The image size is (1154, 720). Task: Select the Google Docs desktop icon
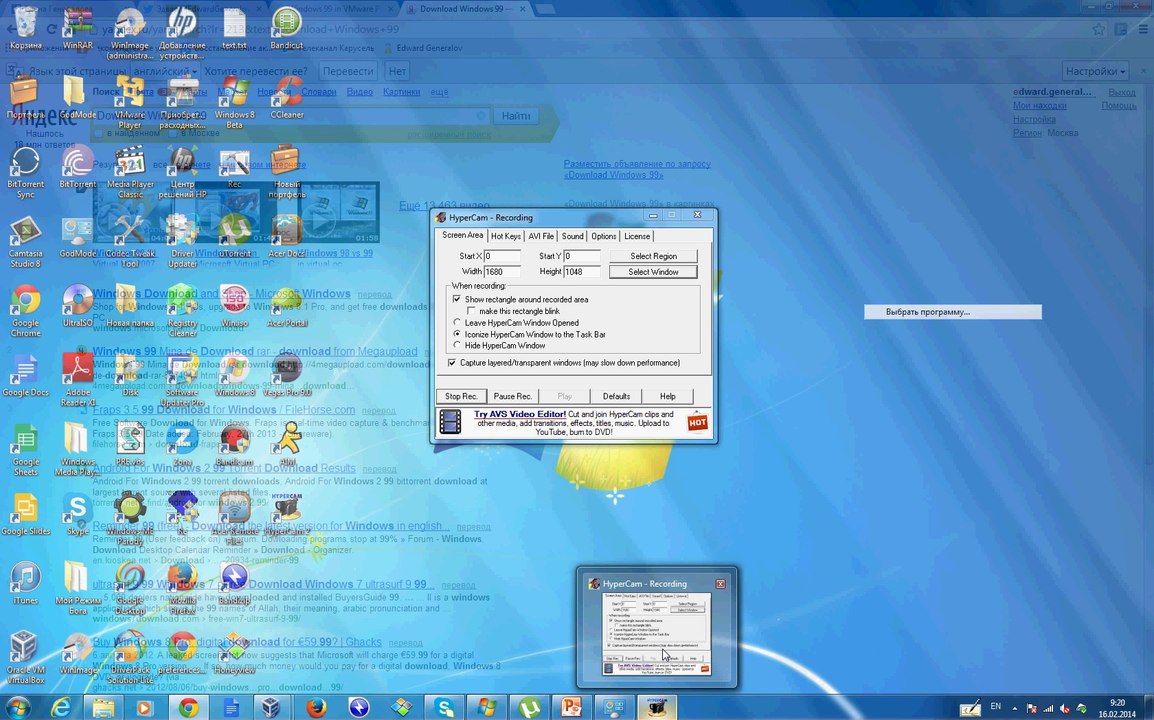25,374
